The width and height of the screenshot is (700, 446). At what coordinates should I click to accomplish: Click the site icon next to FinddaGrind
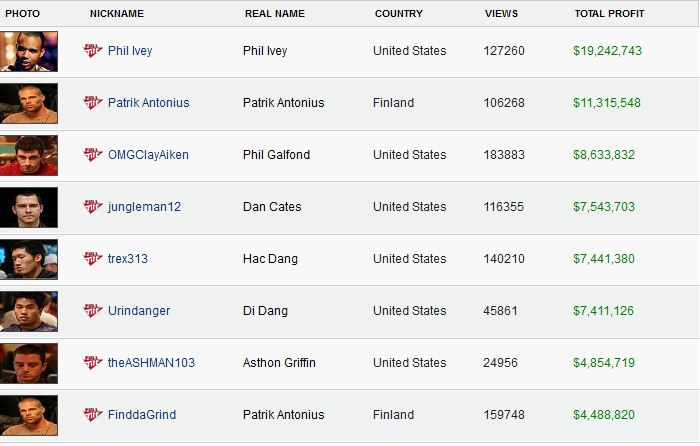(93, 415)
